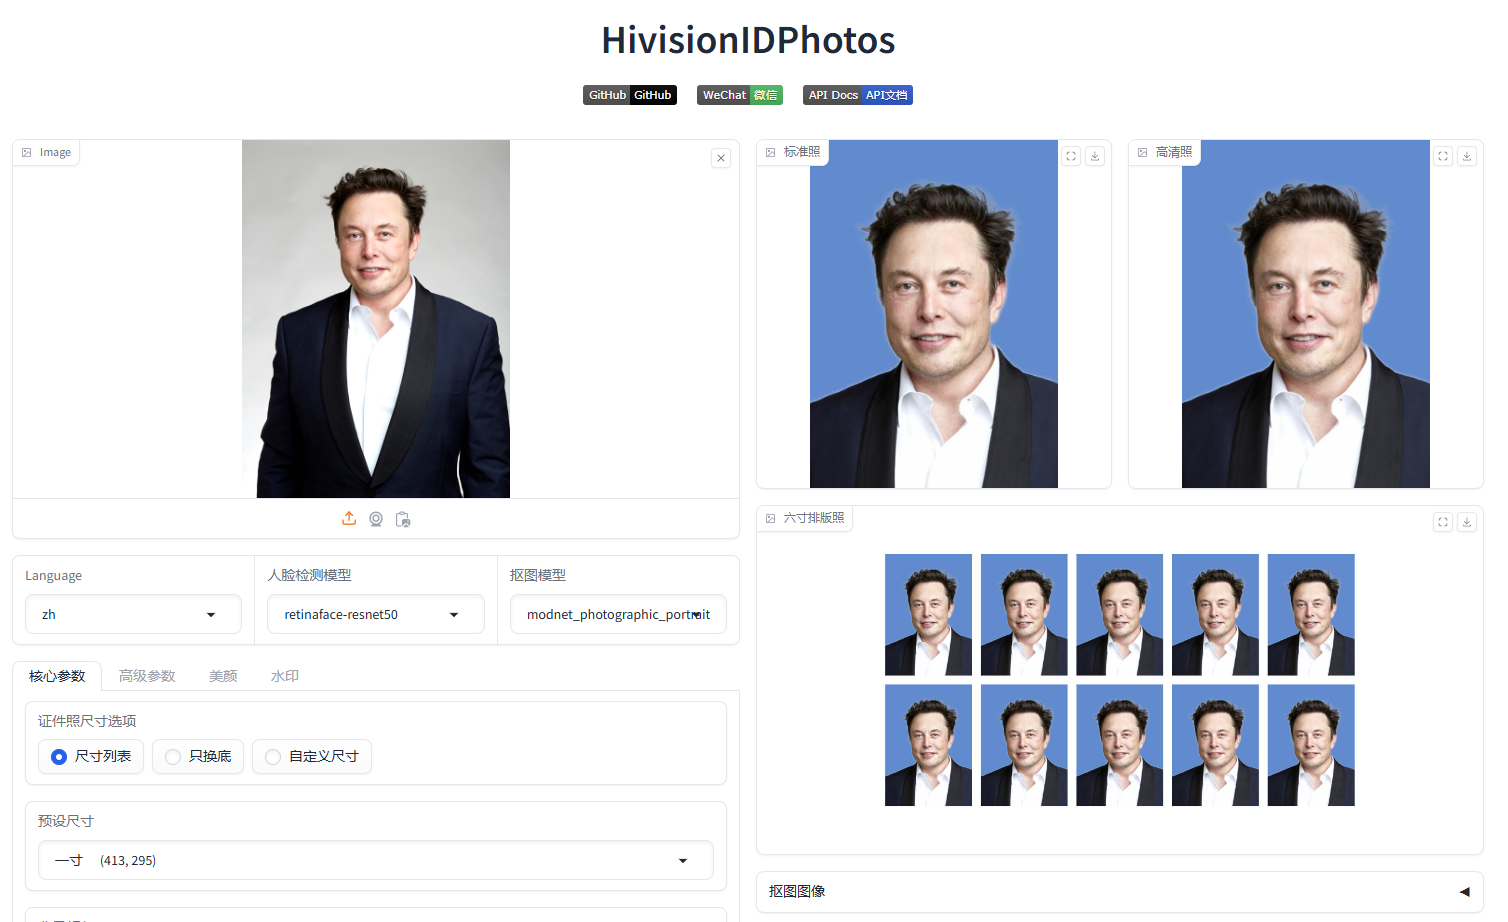Remove the uploaded input image
This screenshot has width=1508, height=922.
721,158
